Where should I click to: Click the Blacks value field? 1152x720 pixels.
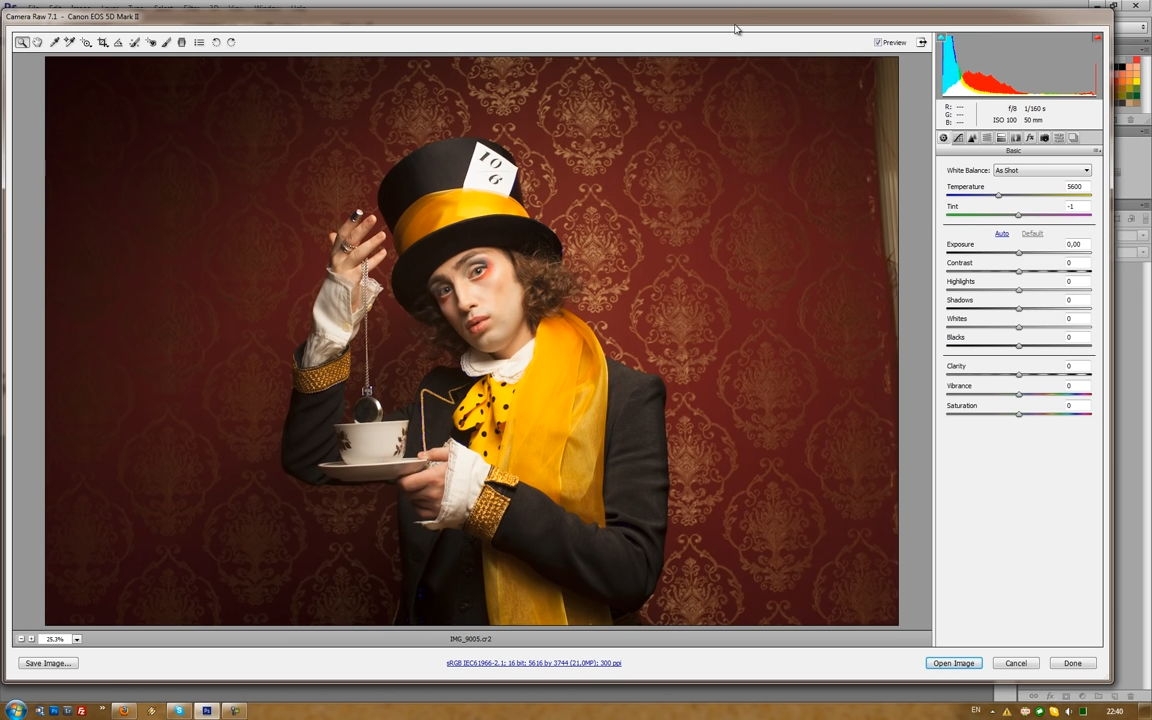click(x=1077, y=337)
